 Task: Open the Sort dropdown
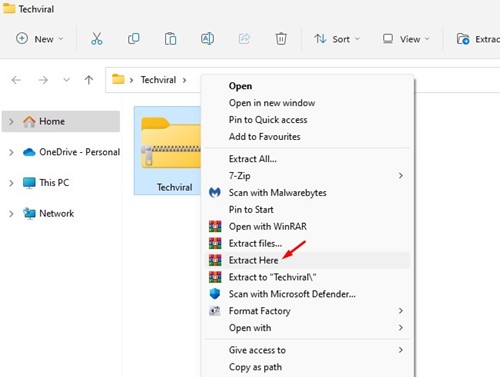[x=337, y=39]
